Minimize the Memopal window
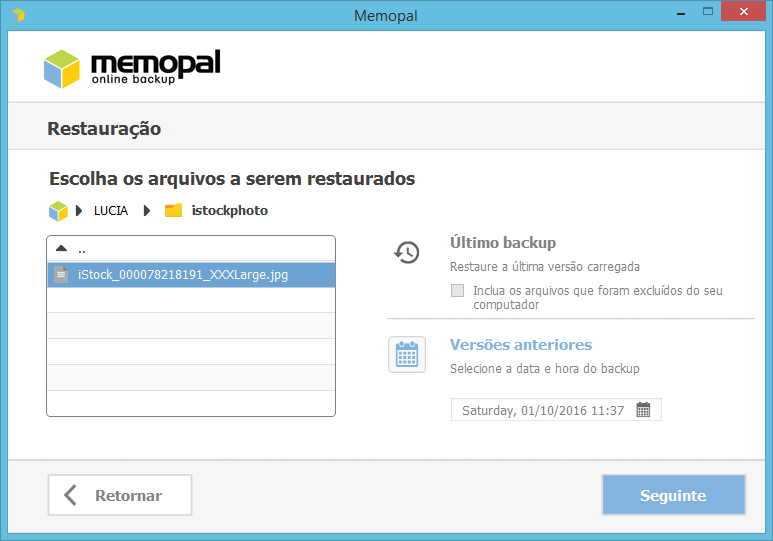Screen dimensions: 773x541 tap(681, 13)
